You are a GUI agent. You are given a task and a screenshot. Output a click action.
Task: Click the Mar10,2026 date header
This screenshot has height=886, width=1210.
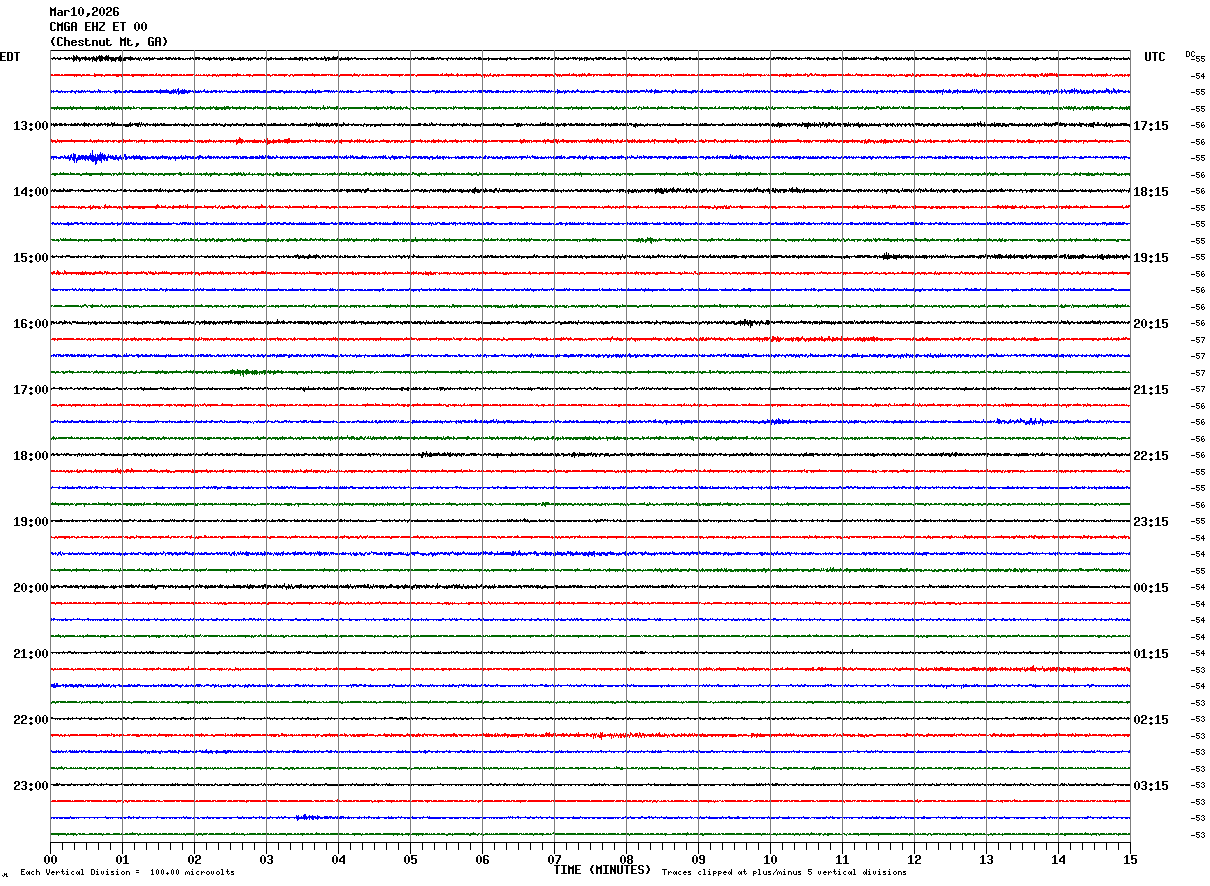point(84,12)
